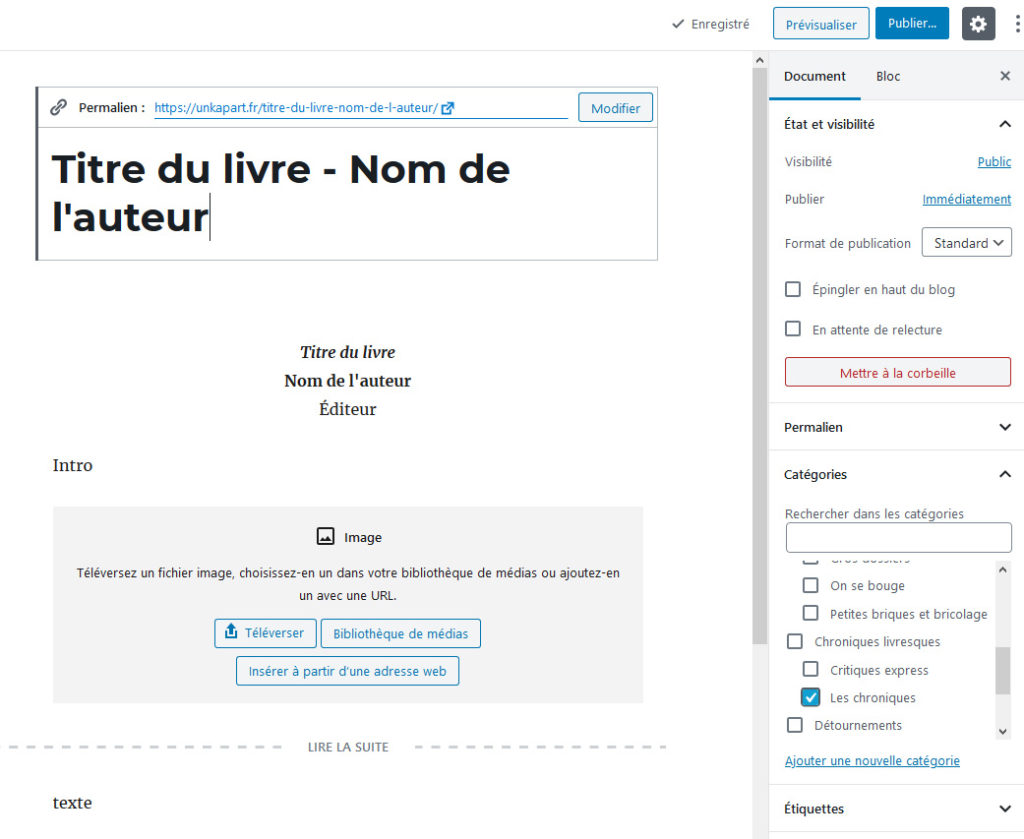Viewport: 1024px width, 839px height.
Task: Open permalink external link icon
Action: point(448,108)
